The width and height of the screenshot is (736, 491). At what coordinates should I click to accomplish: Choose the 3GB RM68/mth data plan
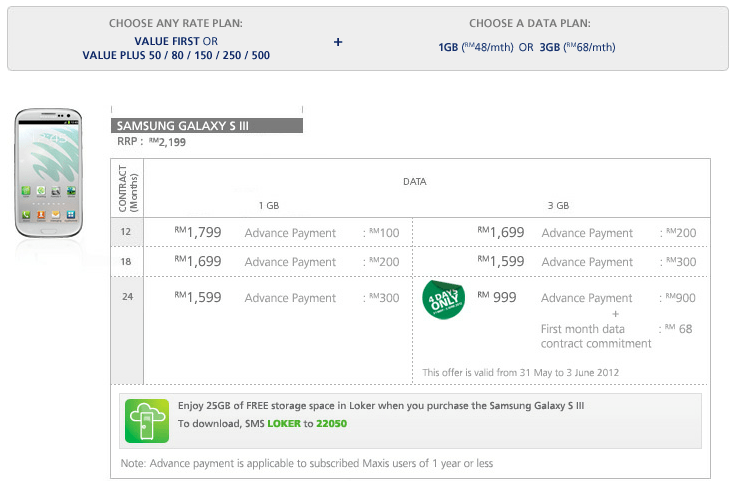click(577, 47)
